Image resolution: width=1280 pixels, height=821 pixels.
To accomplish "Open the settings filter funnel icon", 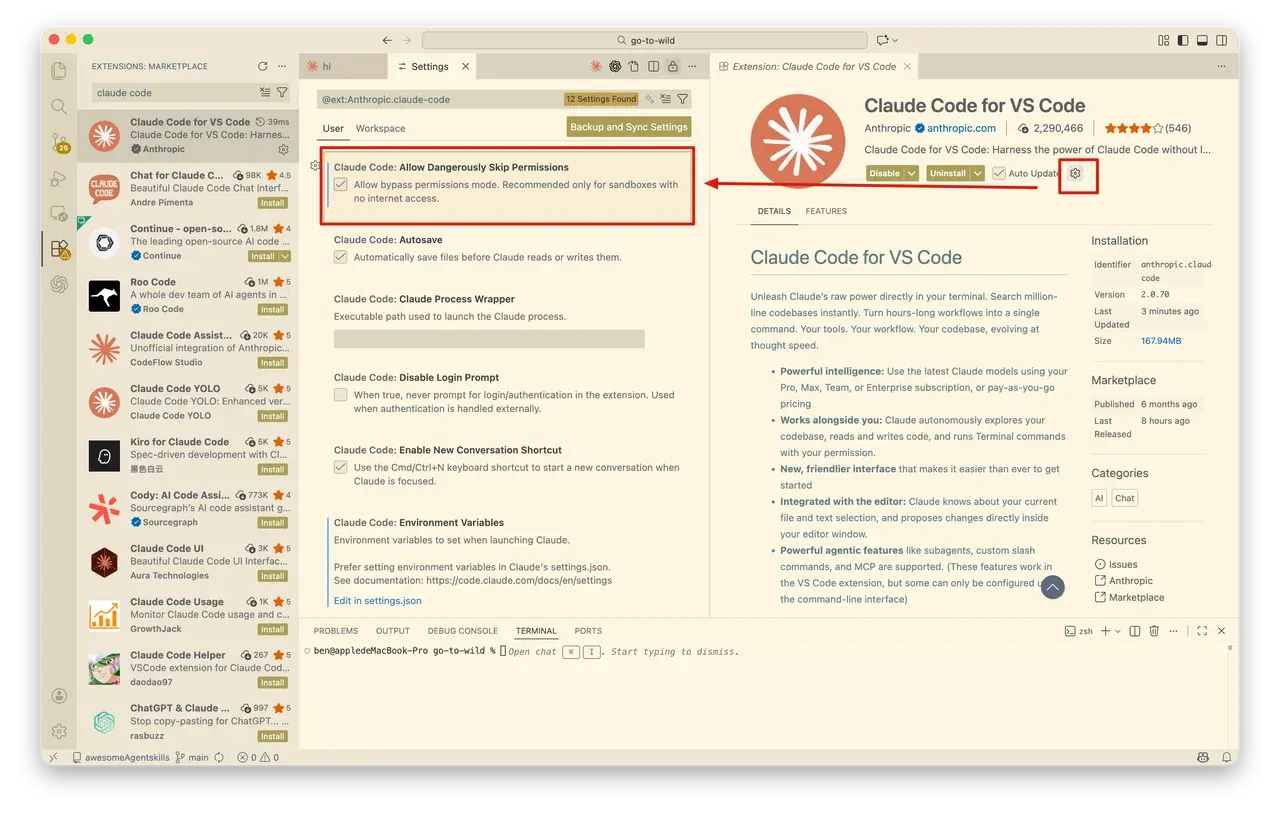I will [x=683, y=99].
